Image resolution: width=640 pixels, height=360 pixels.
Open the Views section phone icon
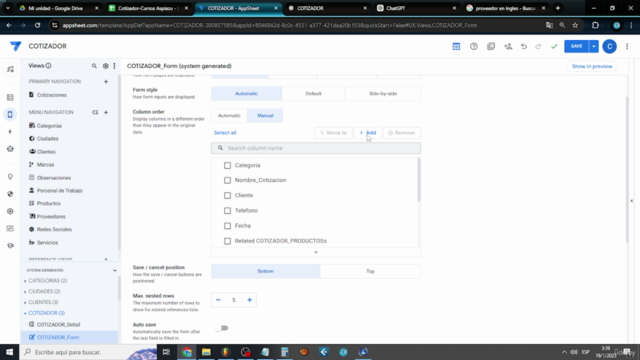(10, 114)
